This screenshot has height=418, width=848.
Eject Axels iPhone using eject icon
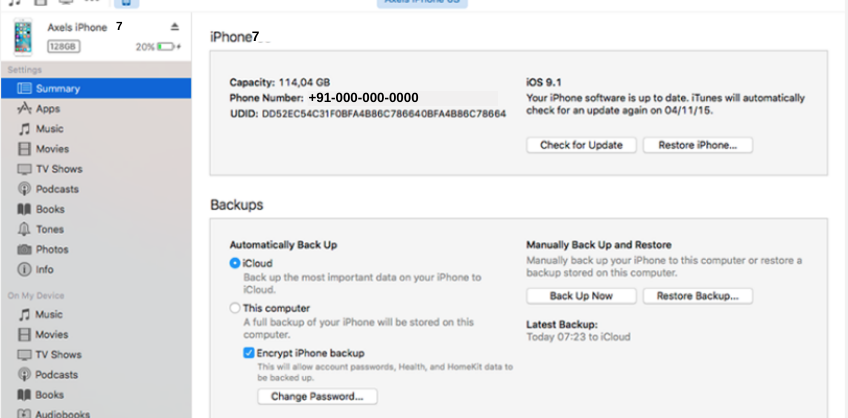point(175,27)
